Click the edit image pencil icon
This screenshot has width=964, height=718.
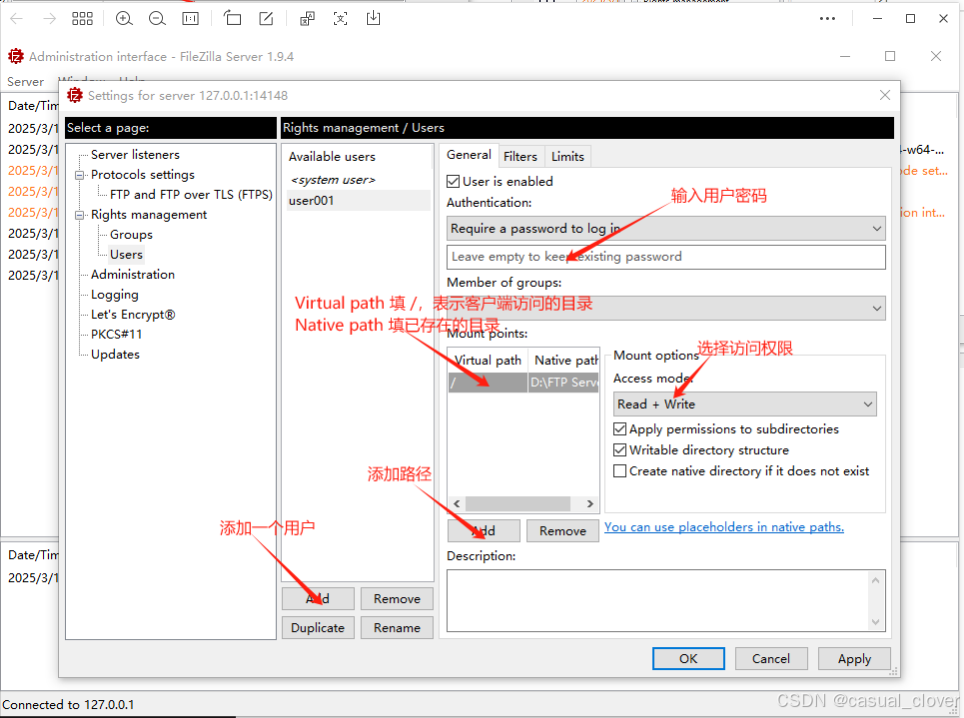click(x=266, y=18)
